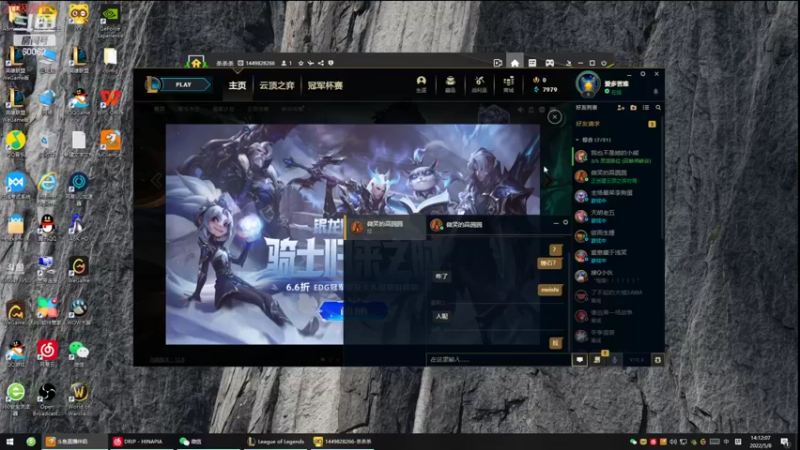
Task: Close the promotional banner with circular X
Action: pos(555,117)
